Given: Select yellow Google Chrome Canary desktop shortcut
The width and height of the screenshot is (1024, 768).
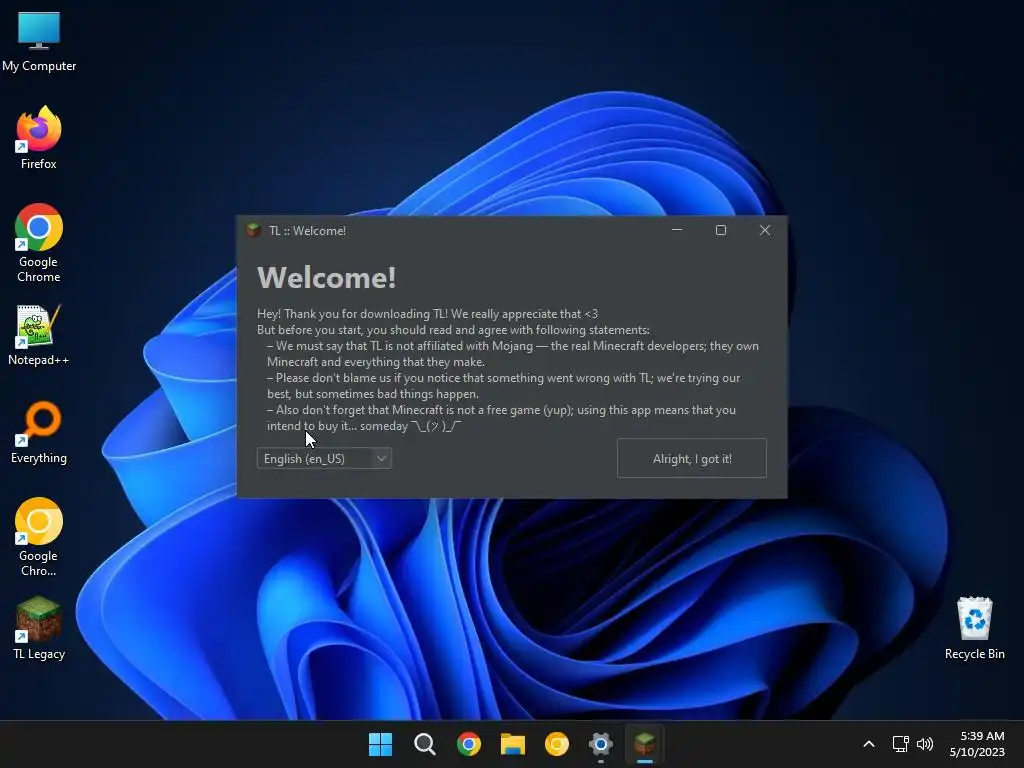Looking at the screenshot, I should 39,537.
